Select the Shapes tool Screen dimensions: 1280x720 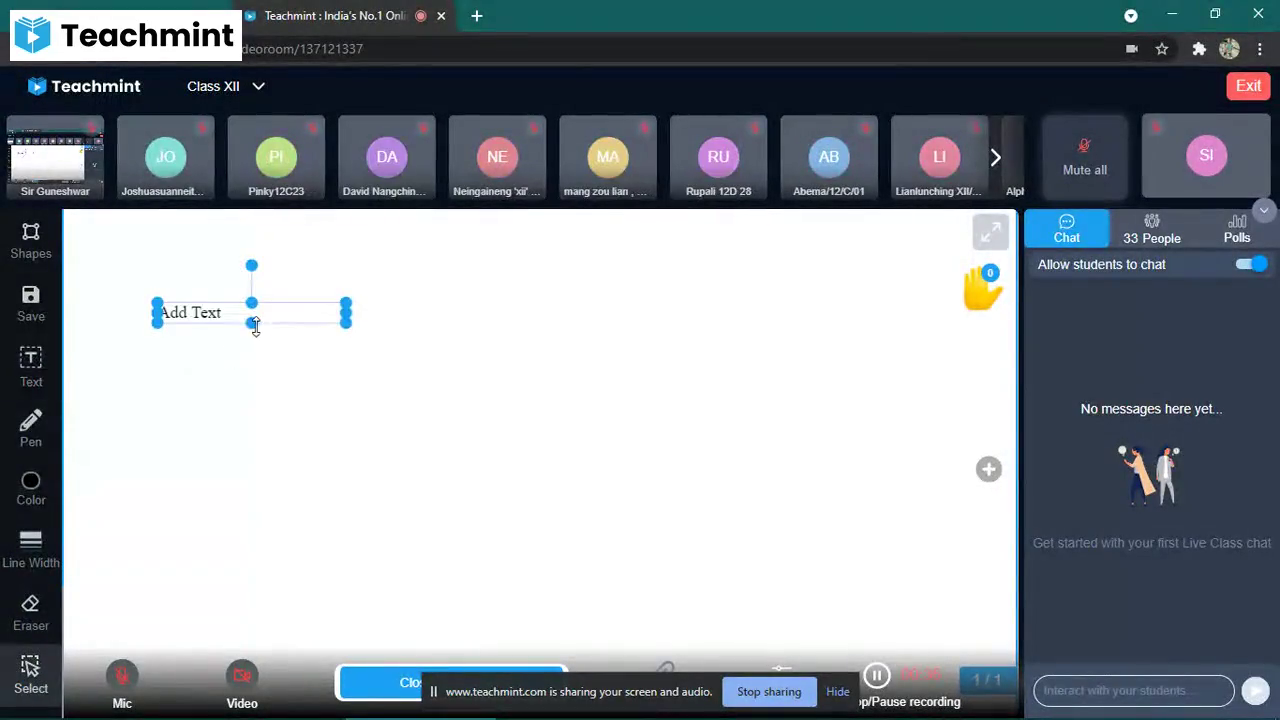[31, 241]
